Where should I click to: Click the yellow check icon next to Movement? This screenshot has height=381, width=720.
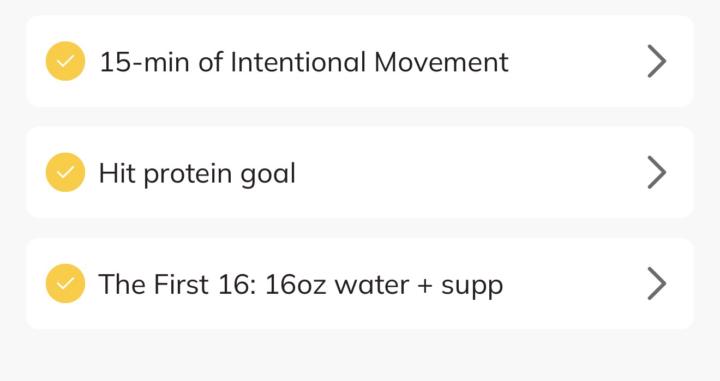click(x=65, y=61)
